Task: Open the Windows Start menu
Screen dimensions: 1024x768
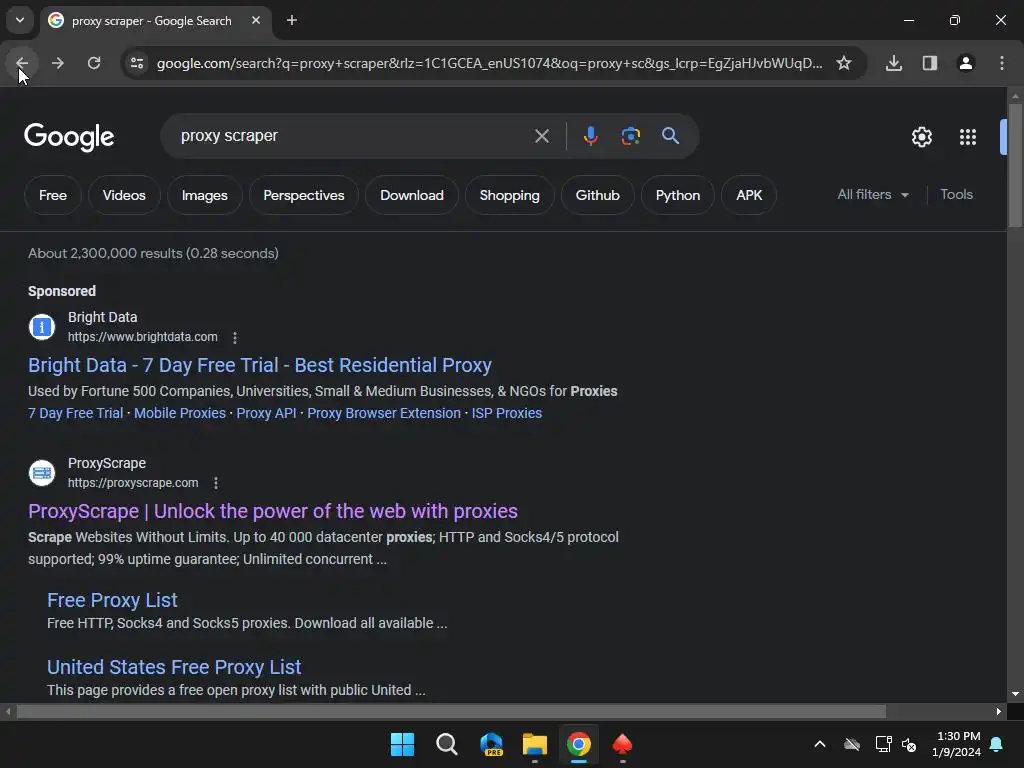Action: [402, 744]
